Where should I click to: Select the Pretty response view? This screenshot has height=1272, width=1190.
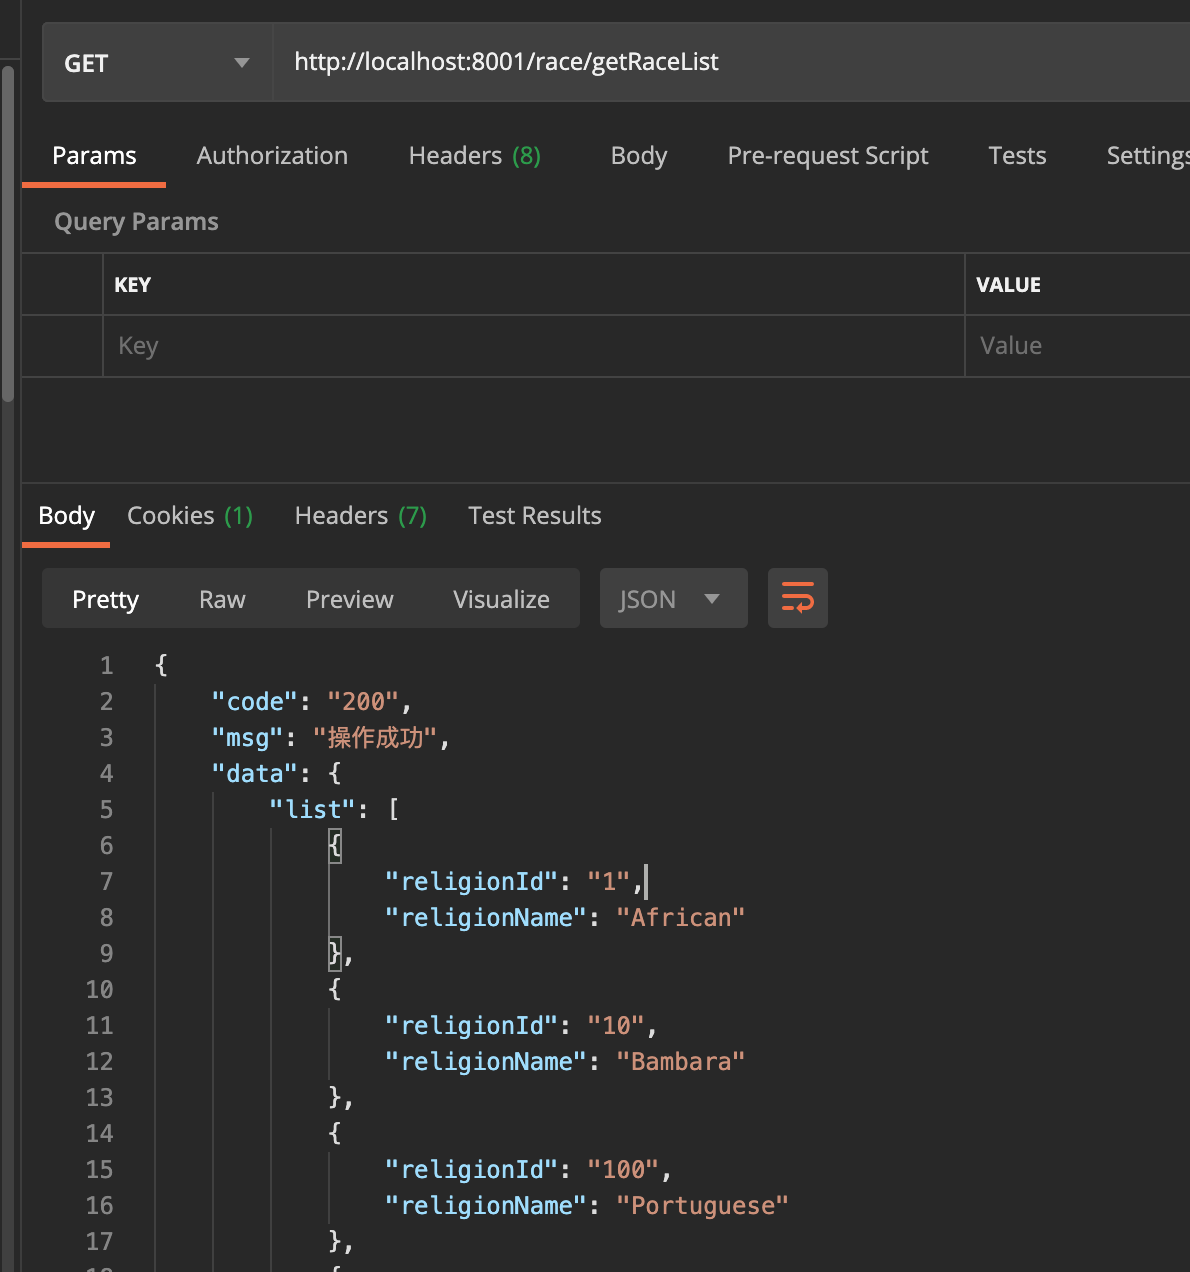(x=105, y=599)
